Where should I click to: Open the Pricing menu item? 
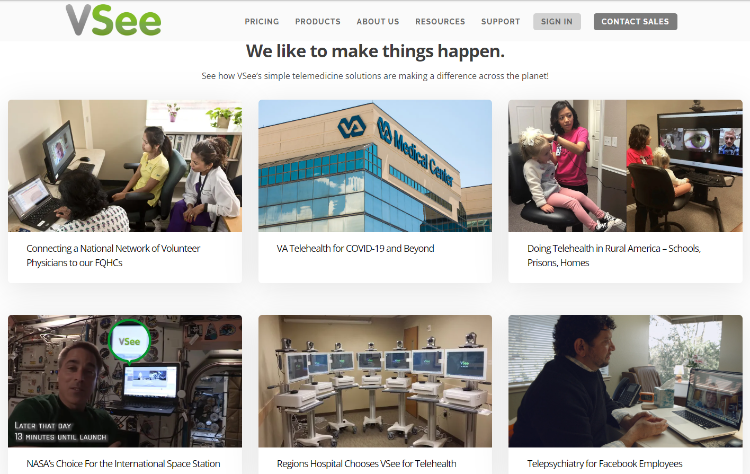pyautogui.click(x=262, y=22)
